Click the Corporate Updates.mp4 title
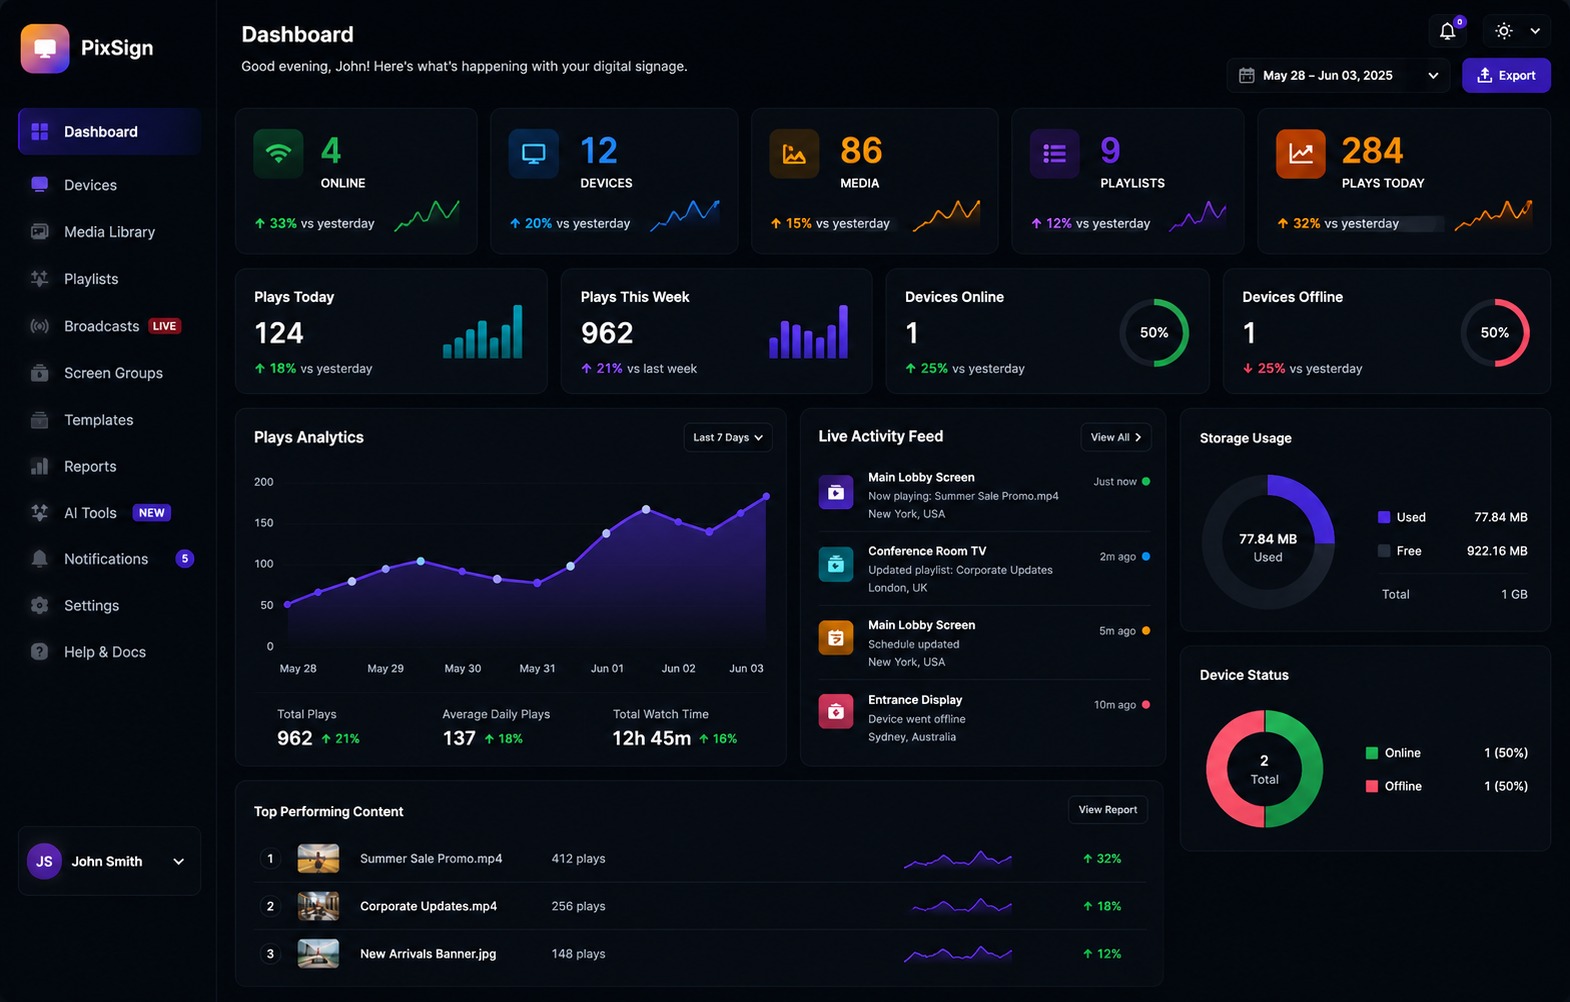Image resolution: width=1570 pixels, height=1002 pixels. [x=428, y=906]
